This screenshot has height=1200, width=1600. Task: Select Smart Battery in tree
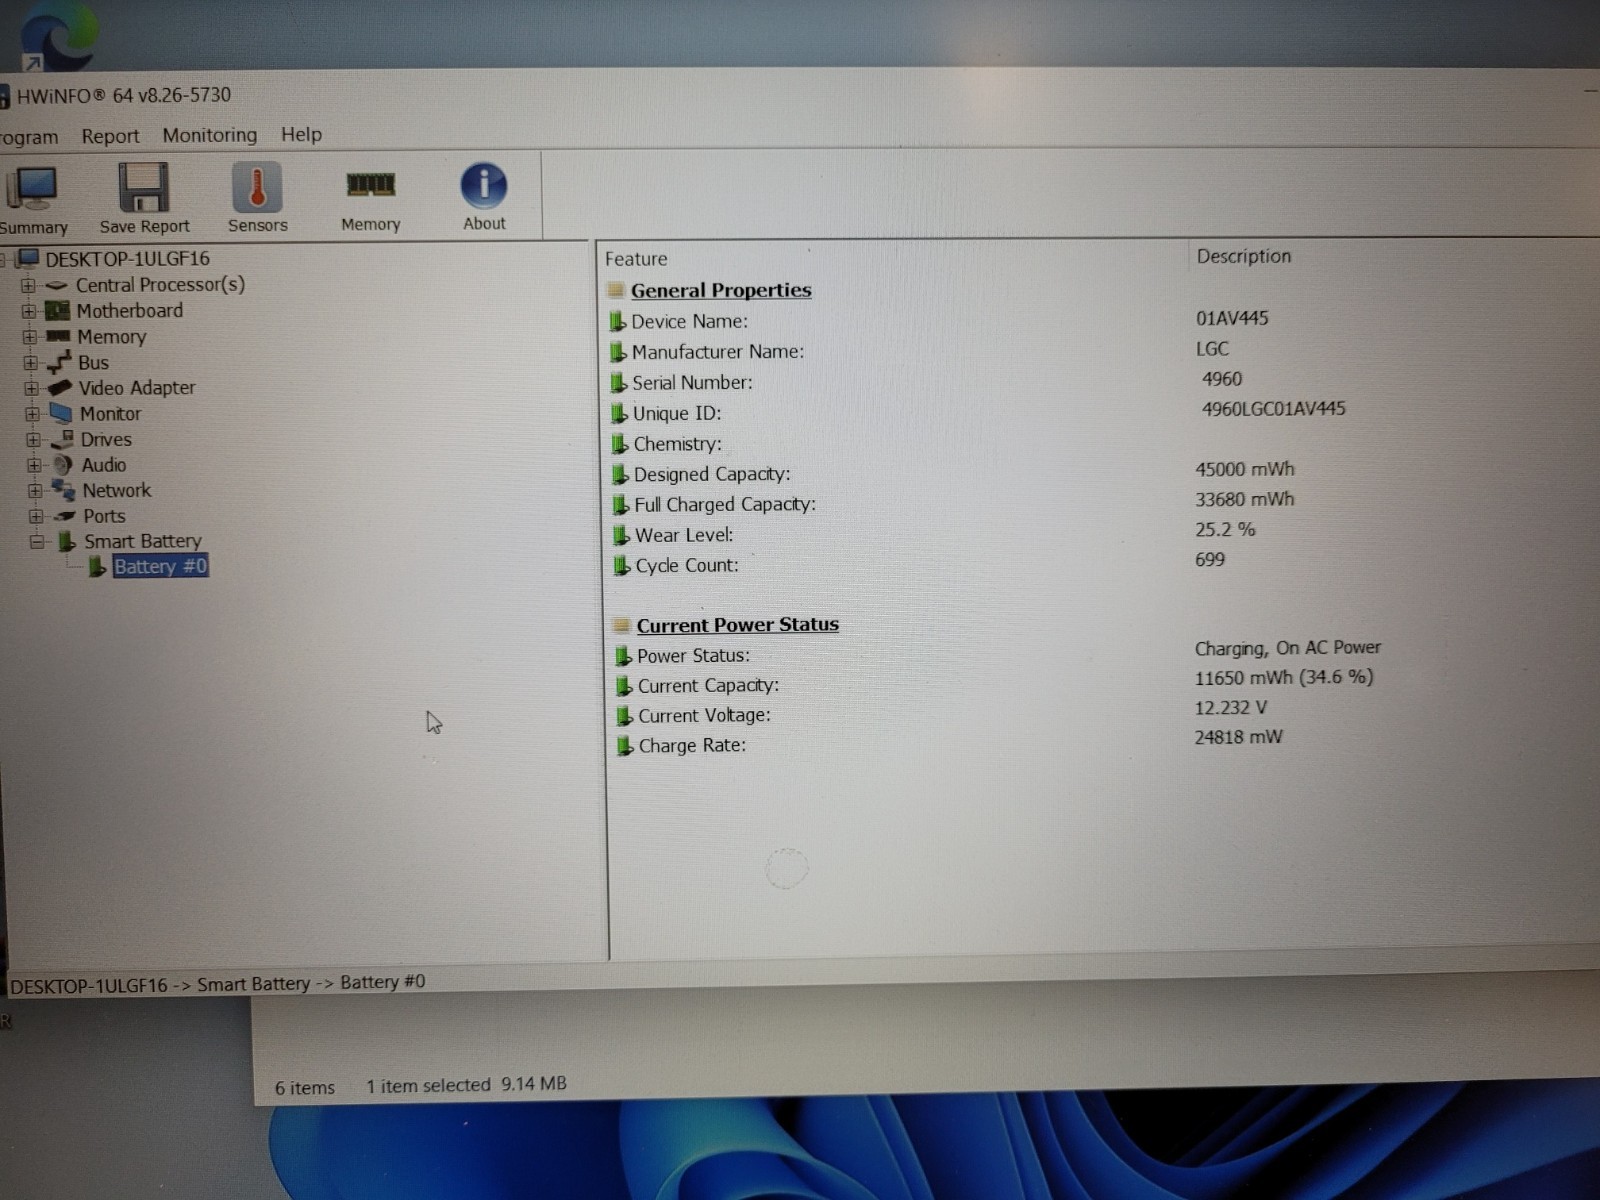pos(143,542)
